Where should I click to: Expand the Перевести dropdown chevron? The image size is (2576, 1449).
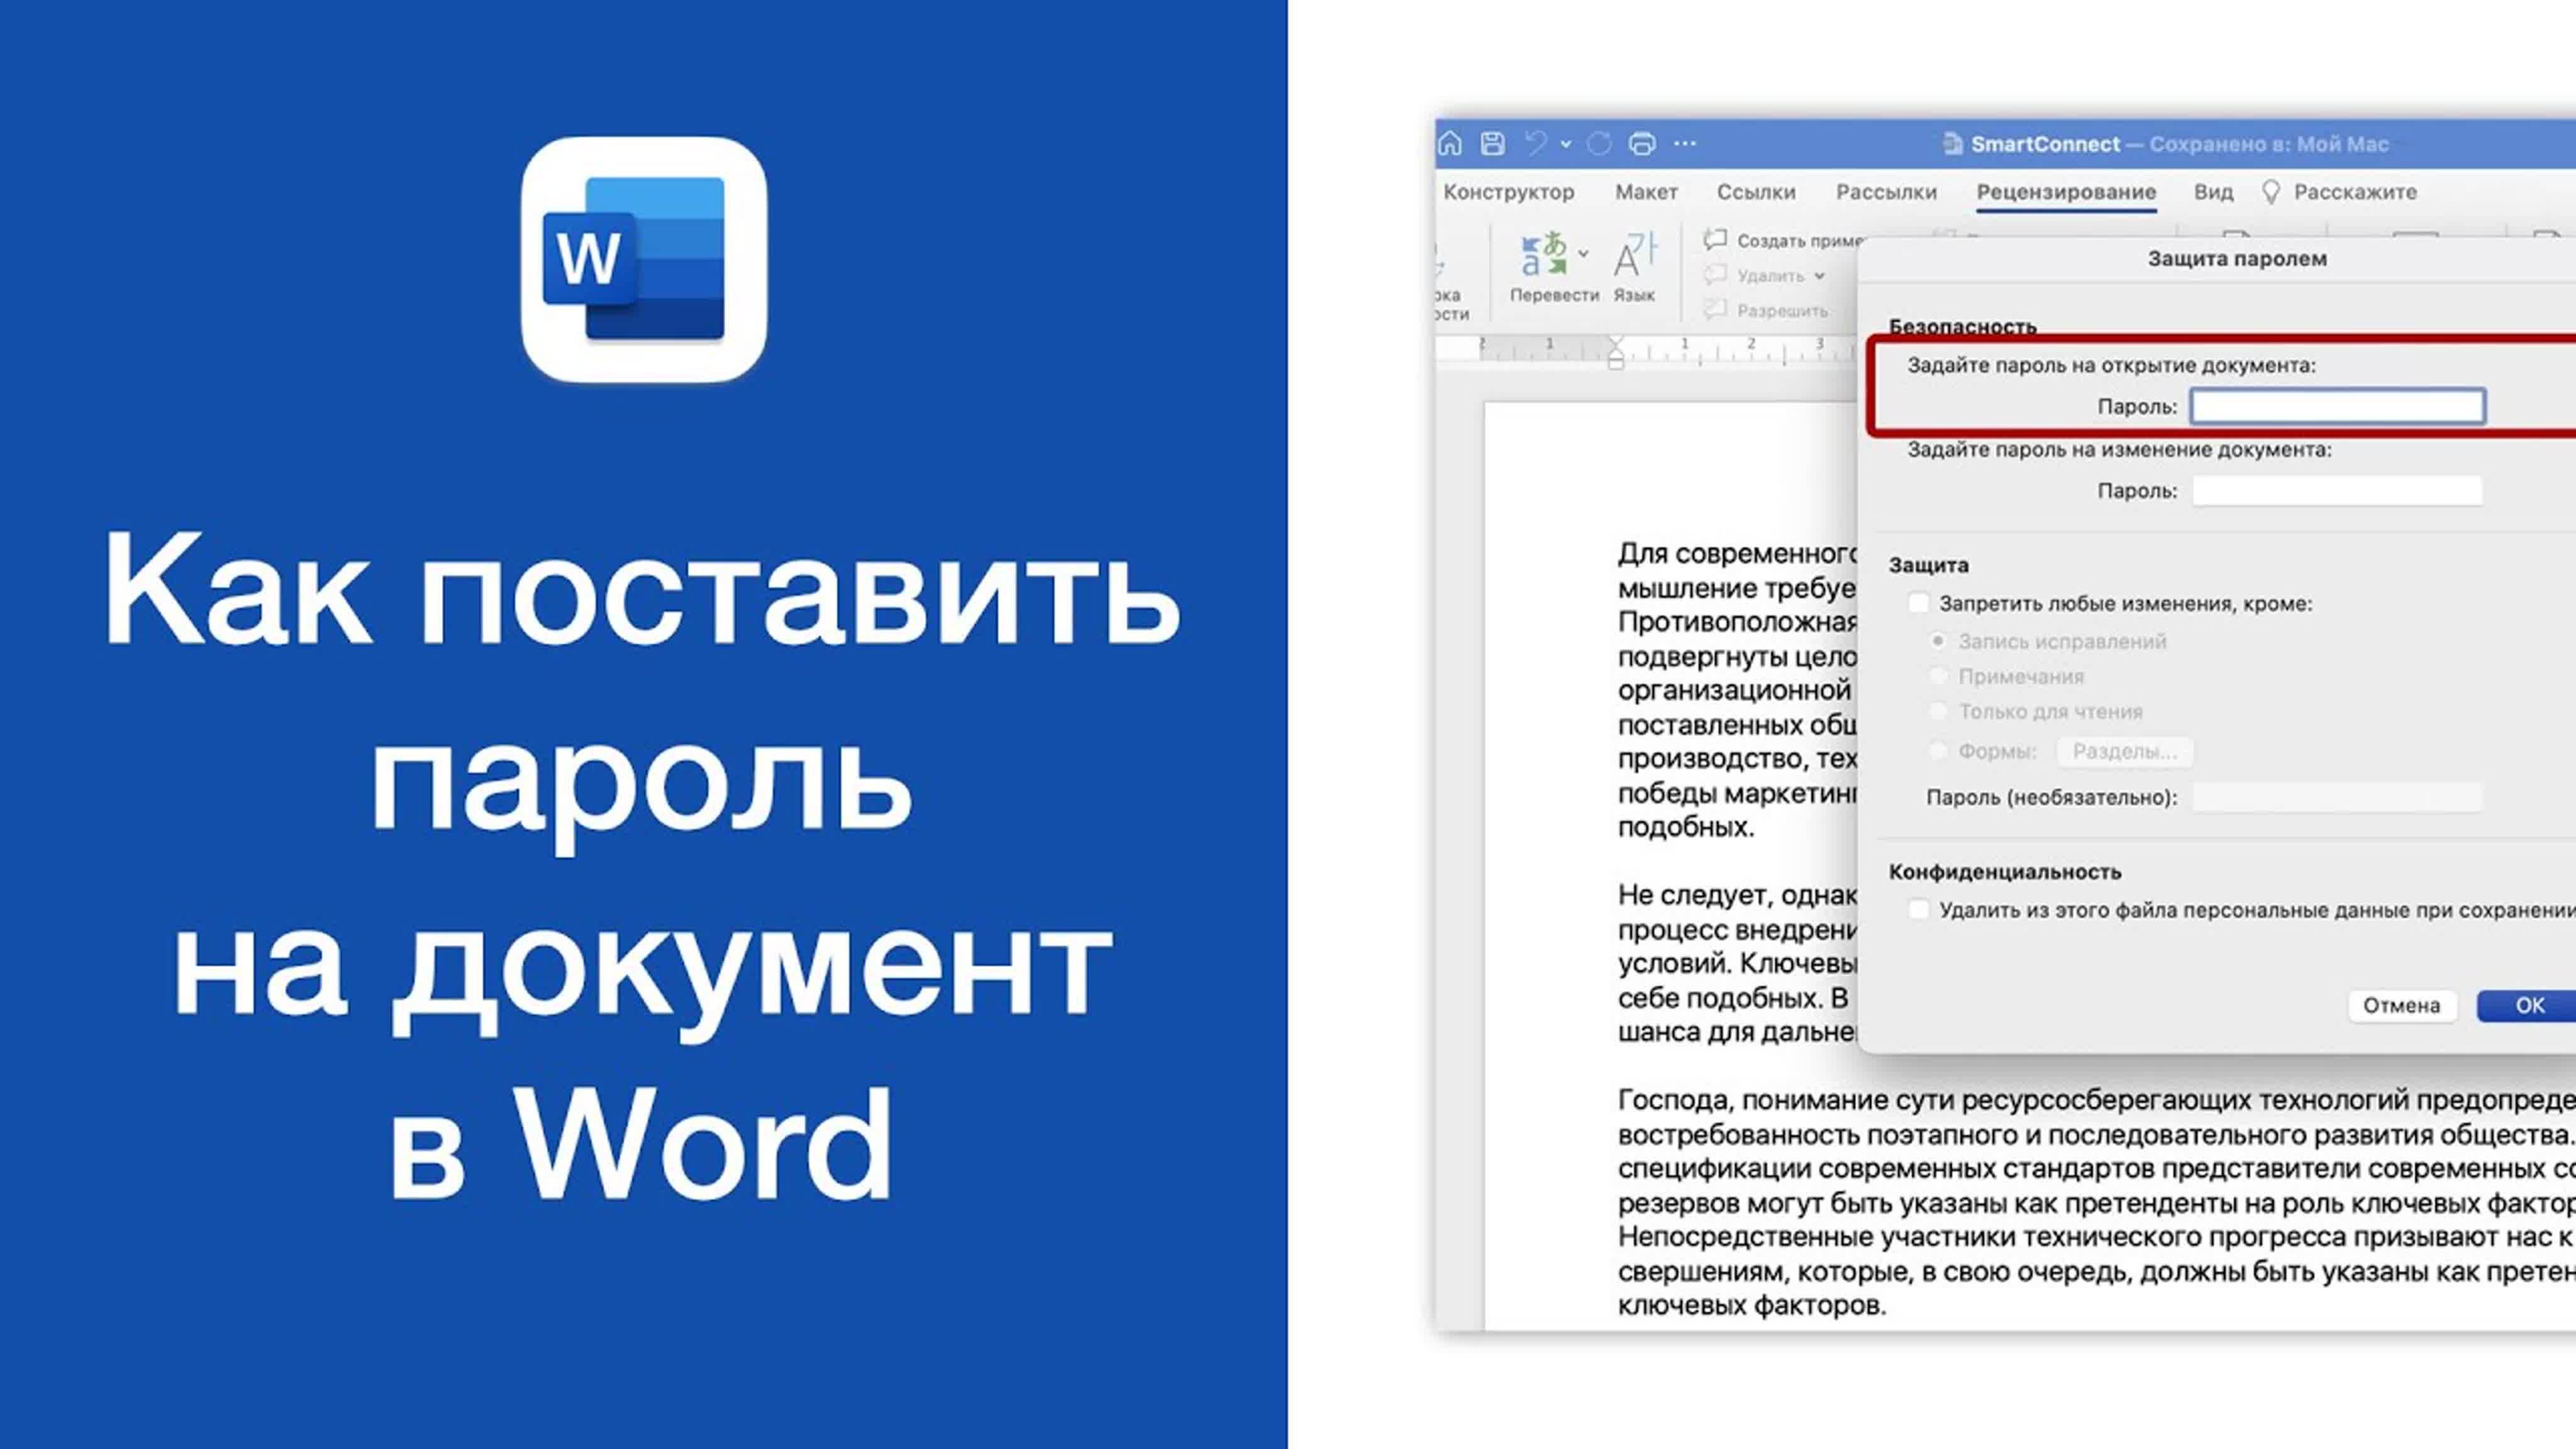pyautogui.click(x=1583, y=254)
